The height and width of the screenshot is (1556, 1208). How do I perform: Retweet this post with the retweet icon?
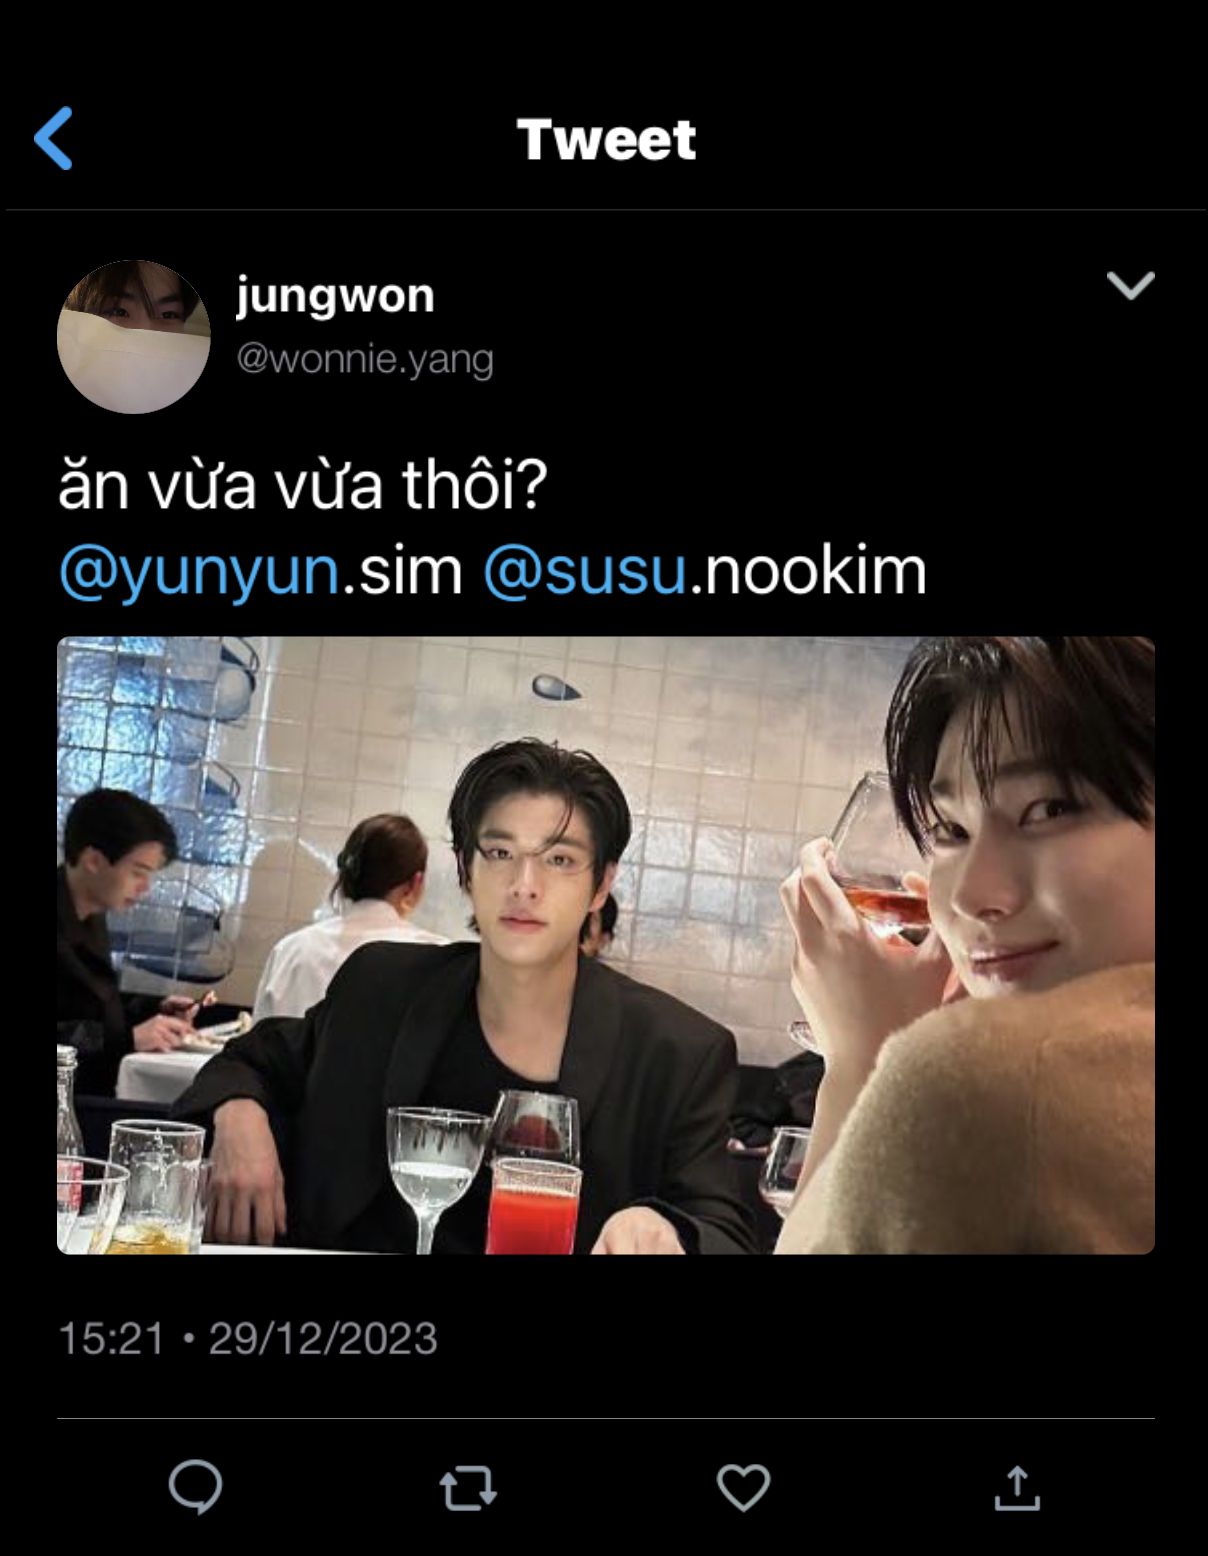click(468, 1488)
